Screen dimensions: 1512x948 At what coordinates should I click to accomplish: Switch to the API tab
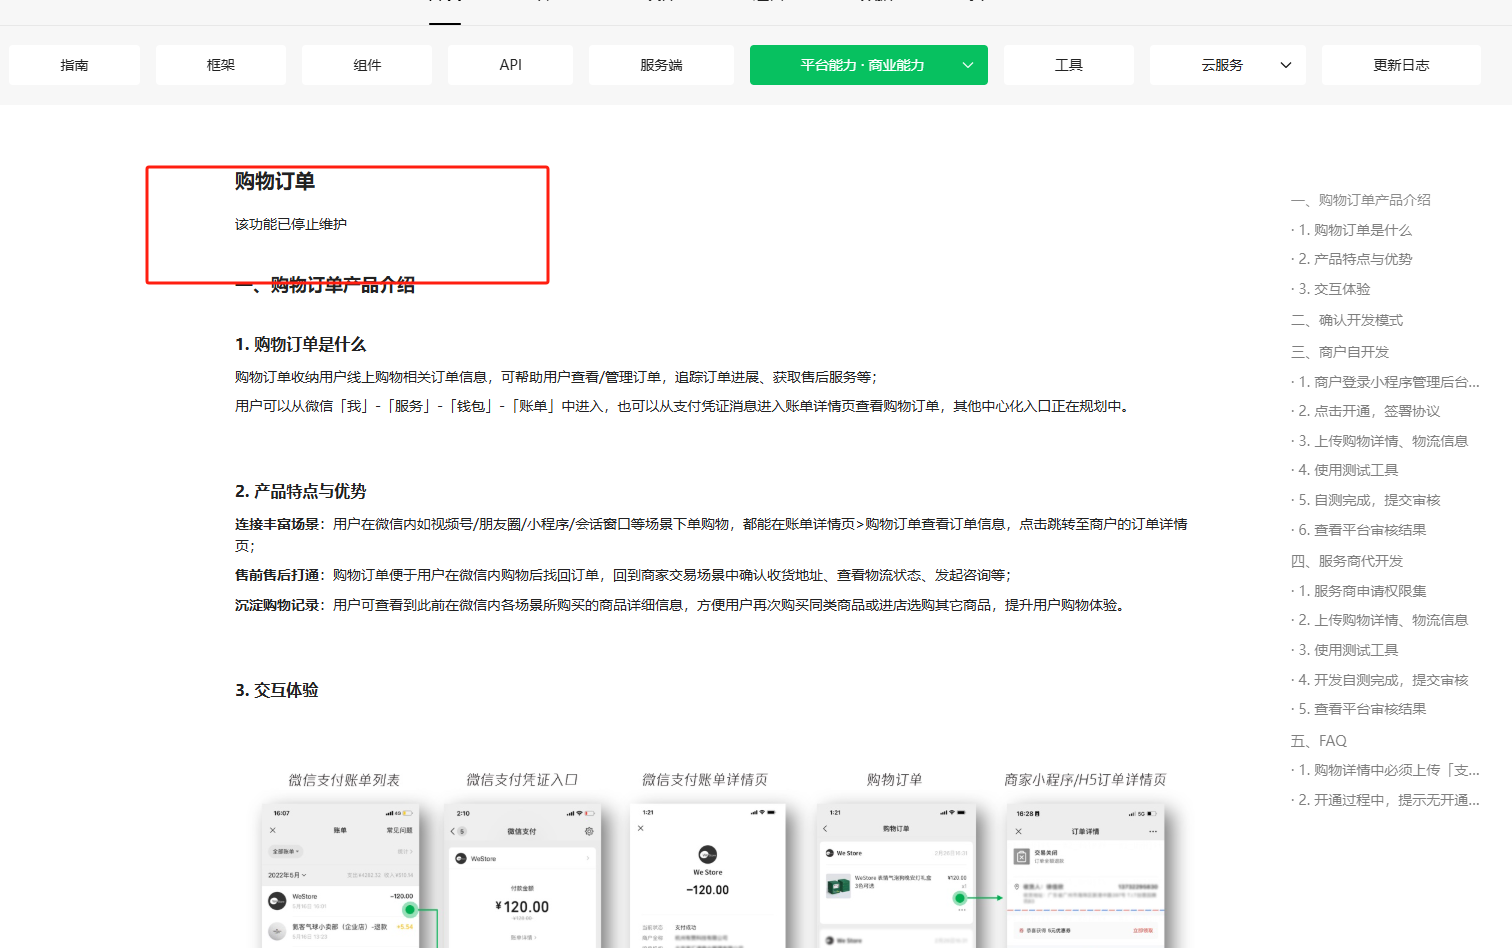point(510,64)
